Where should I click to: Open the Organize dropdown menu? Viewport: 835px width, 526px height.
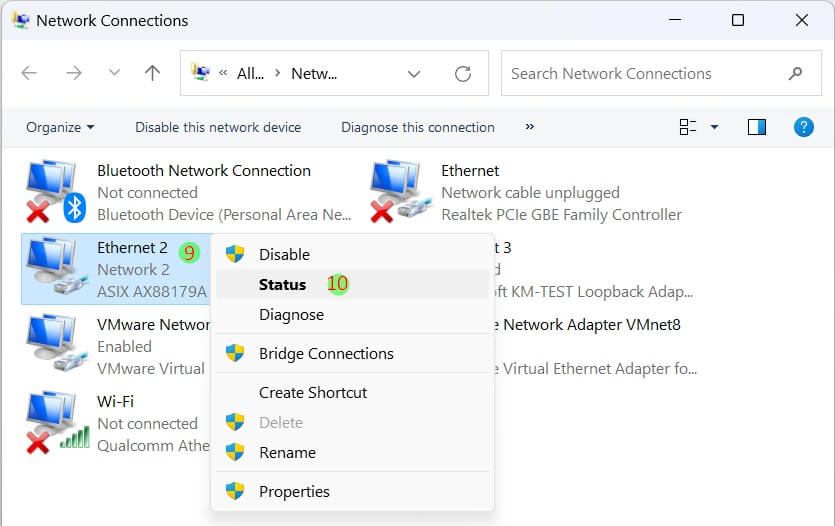pyautogui.click(x=60, y=127)
